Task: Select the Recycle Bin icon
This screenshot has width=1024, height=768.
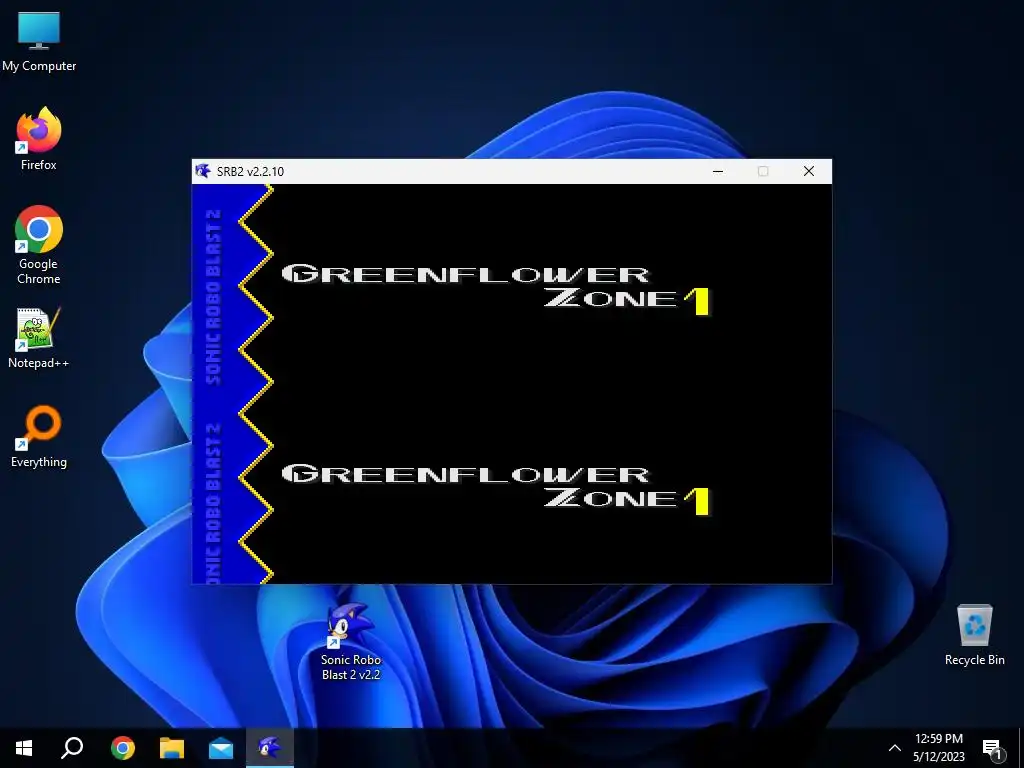Action: 974,635
